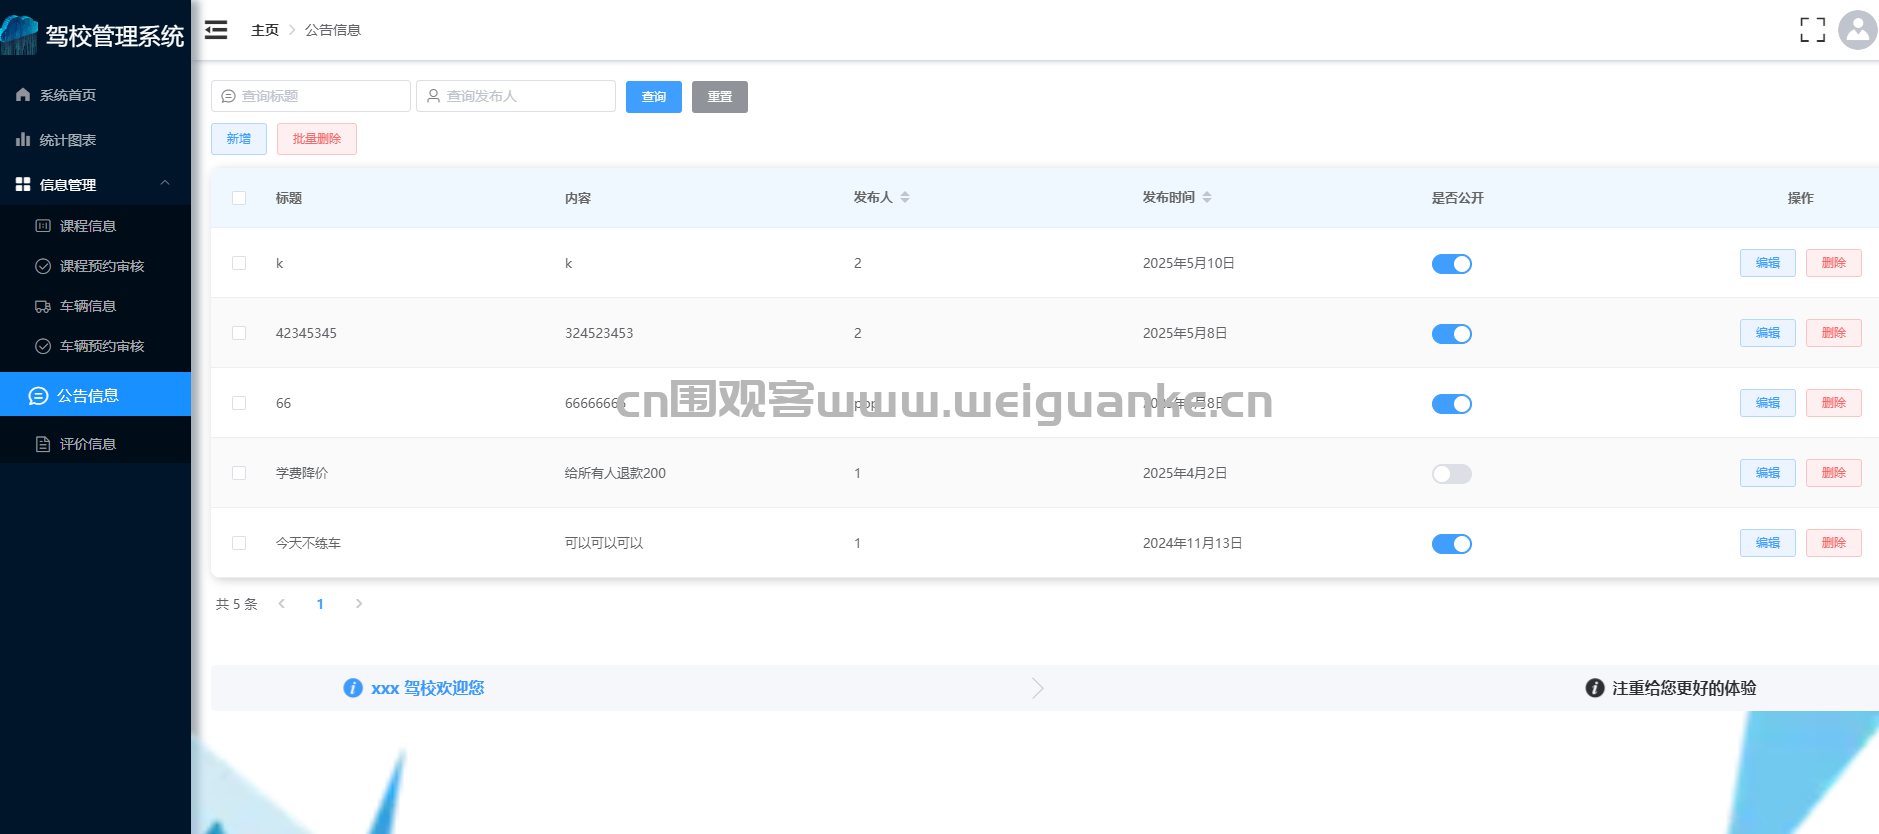The height and width of the screenshot is (834, 1879).
Task: Toggle public switch for row 66
Action: [x=1452, y=404]
